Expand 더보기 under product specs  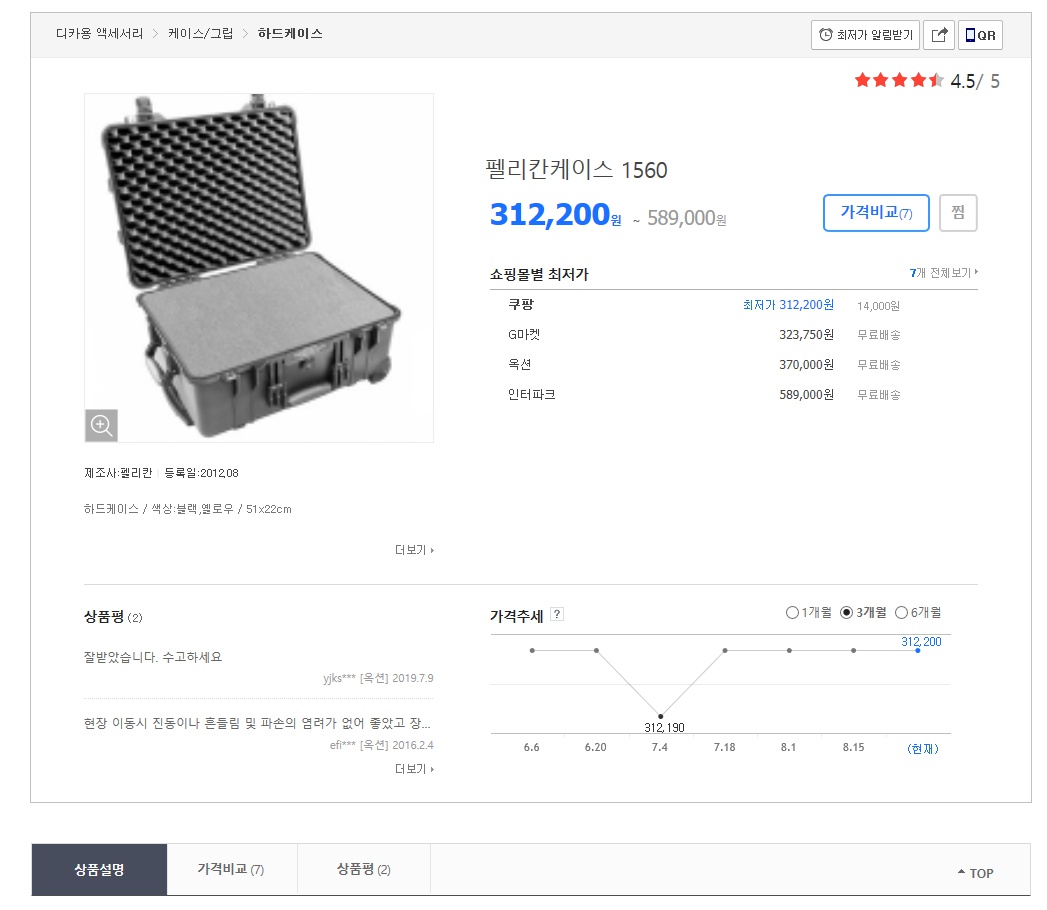click(x=414, y=550)
